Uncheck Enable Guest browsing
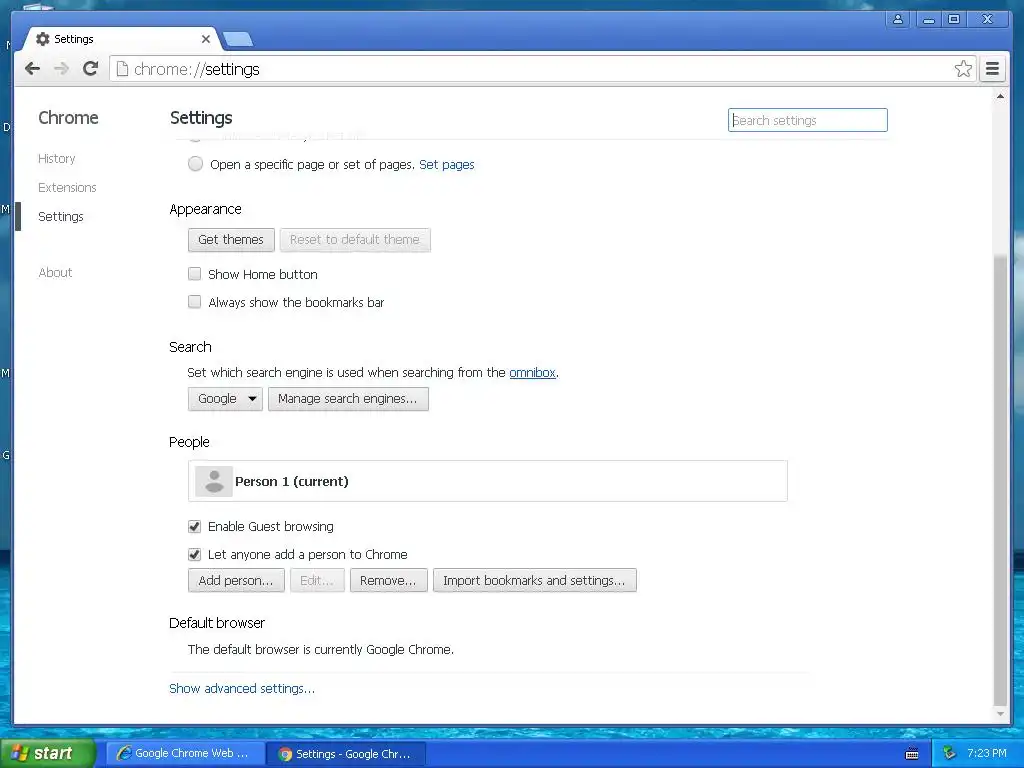The width and height of the screenshot is (1024, 768). click(x=195, y=526)
